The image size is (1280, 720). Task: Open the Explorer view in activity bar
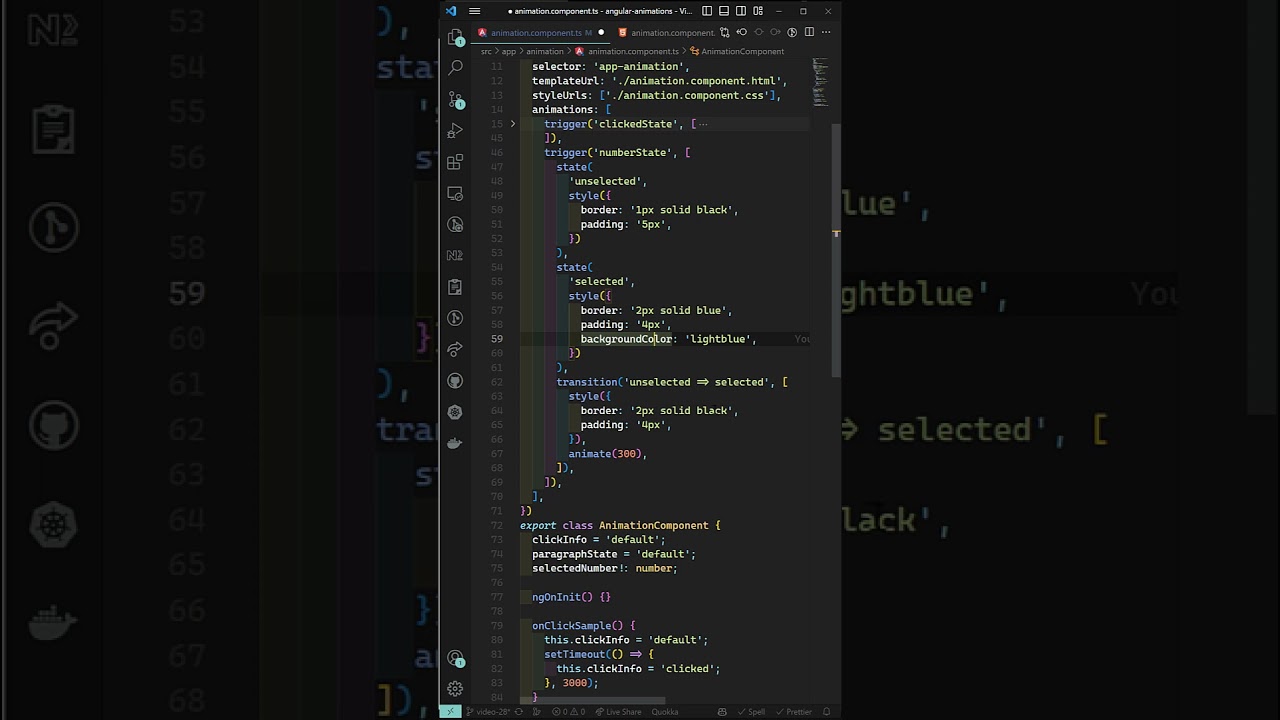tap(455, 37)
